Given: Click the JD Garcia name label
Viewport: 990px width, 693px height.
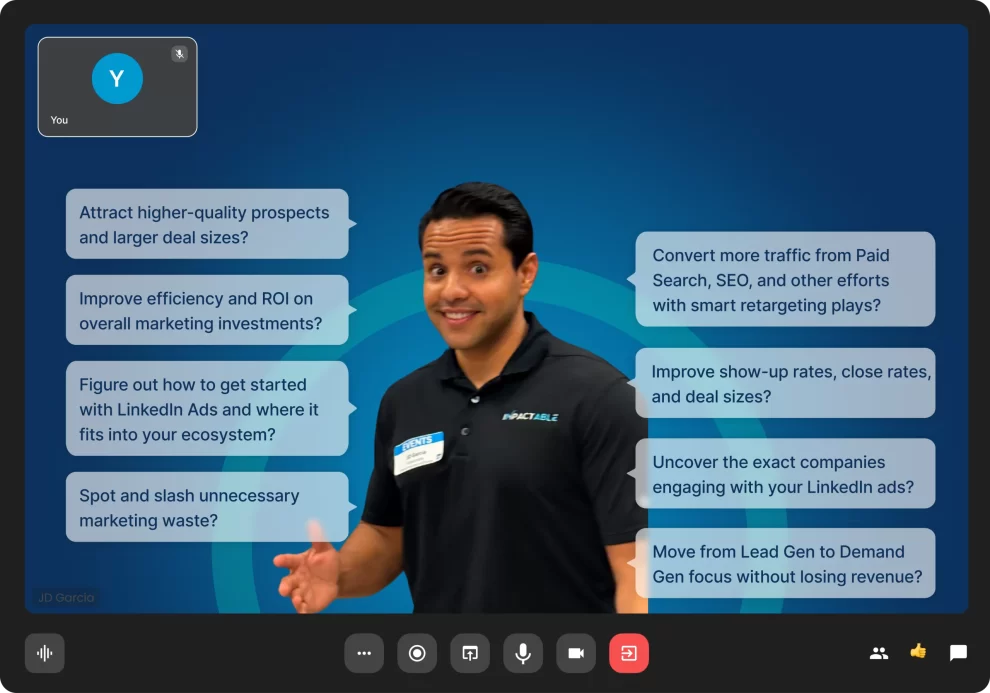Looking at the screenshot, I should click(66, 598).
